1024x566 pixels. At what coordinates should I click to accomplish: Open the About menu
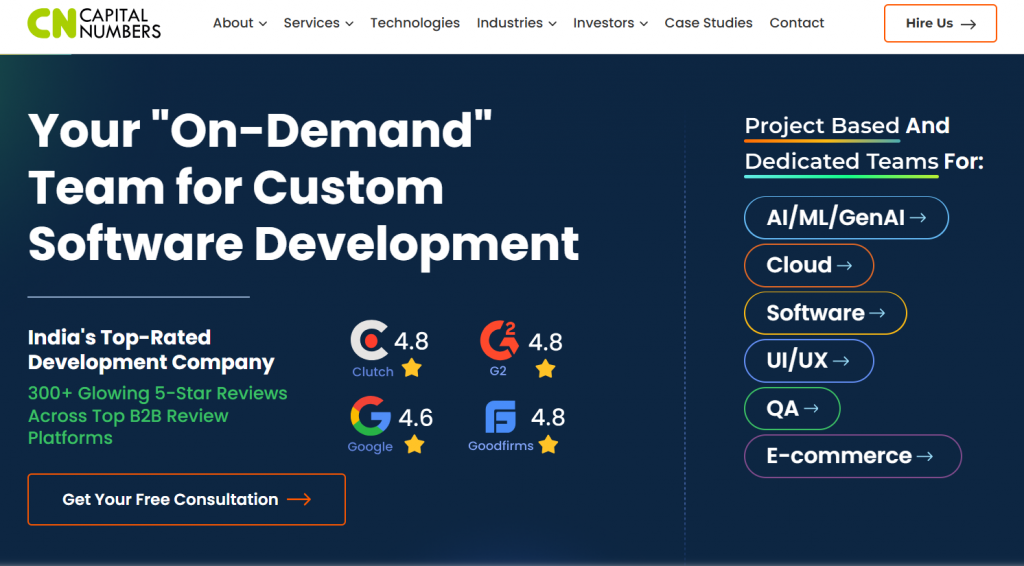[x=240, y=23]
